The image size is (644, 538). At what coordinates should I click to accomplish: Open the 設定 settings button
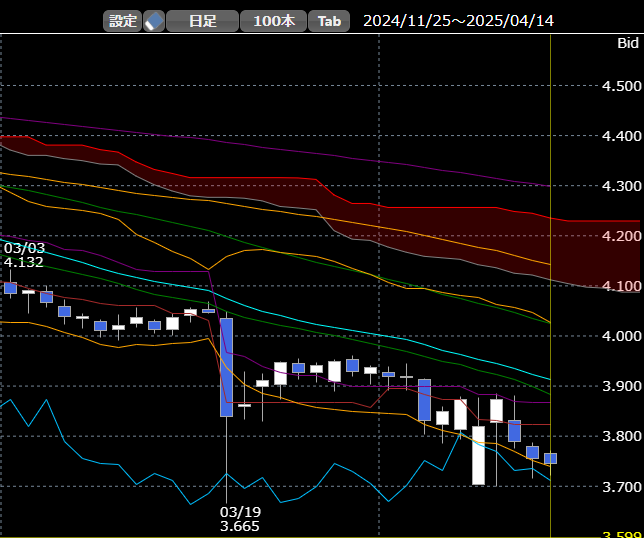pyautogui.click(x=122, y=21)
